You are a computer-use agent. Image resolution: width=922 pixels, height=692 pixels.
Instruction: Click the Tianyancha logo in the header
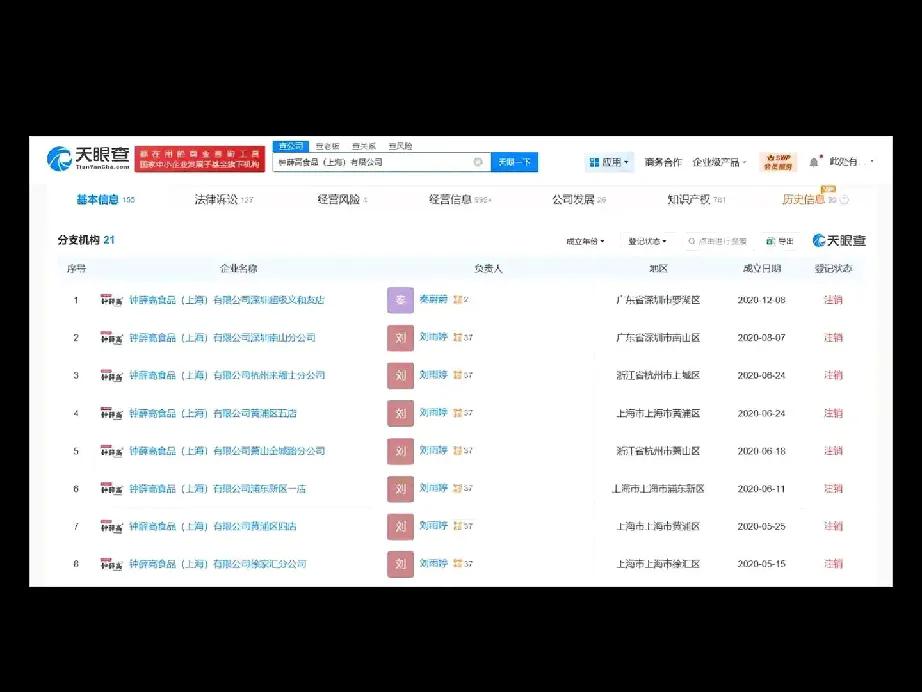[88, 158]
